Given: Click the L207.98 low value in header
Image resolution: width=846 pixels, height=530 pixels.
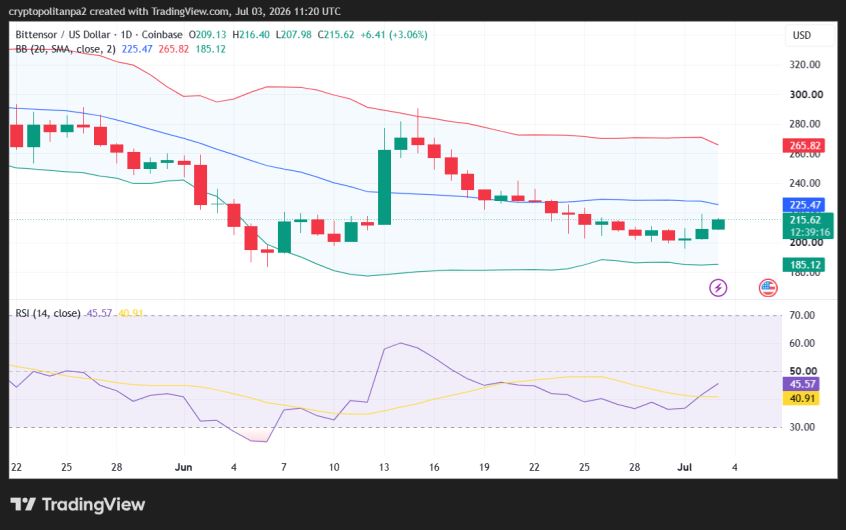Looking at the screenshot, I should point(294,35).
